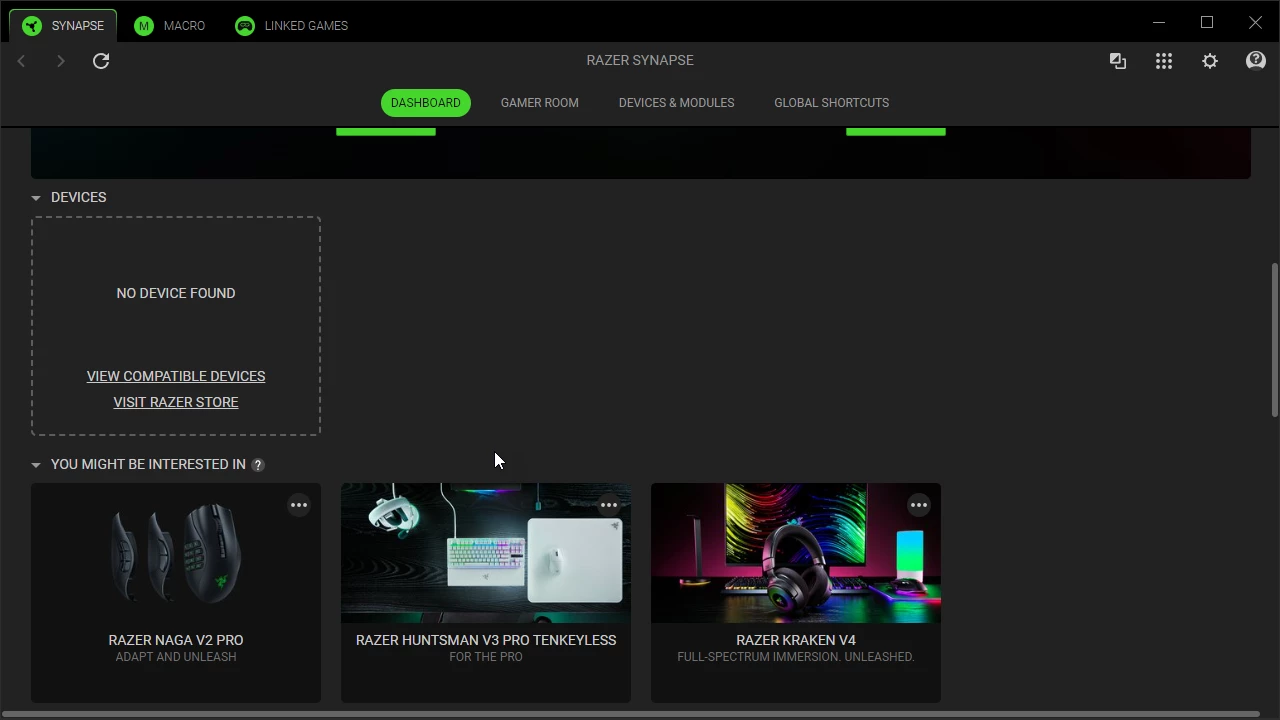The width and height of the screenshot is (1280, 720).
Task: Switch to the Gamer Room tab
Action: 540,103
